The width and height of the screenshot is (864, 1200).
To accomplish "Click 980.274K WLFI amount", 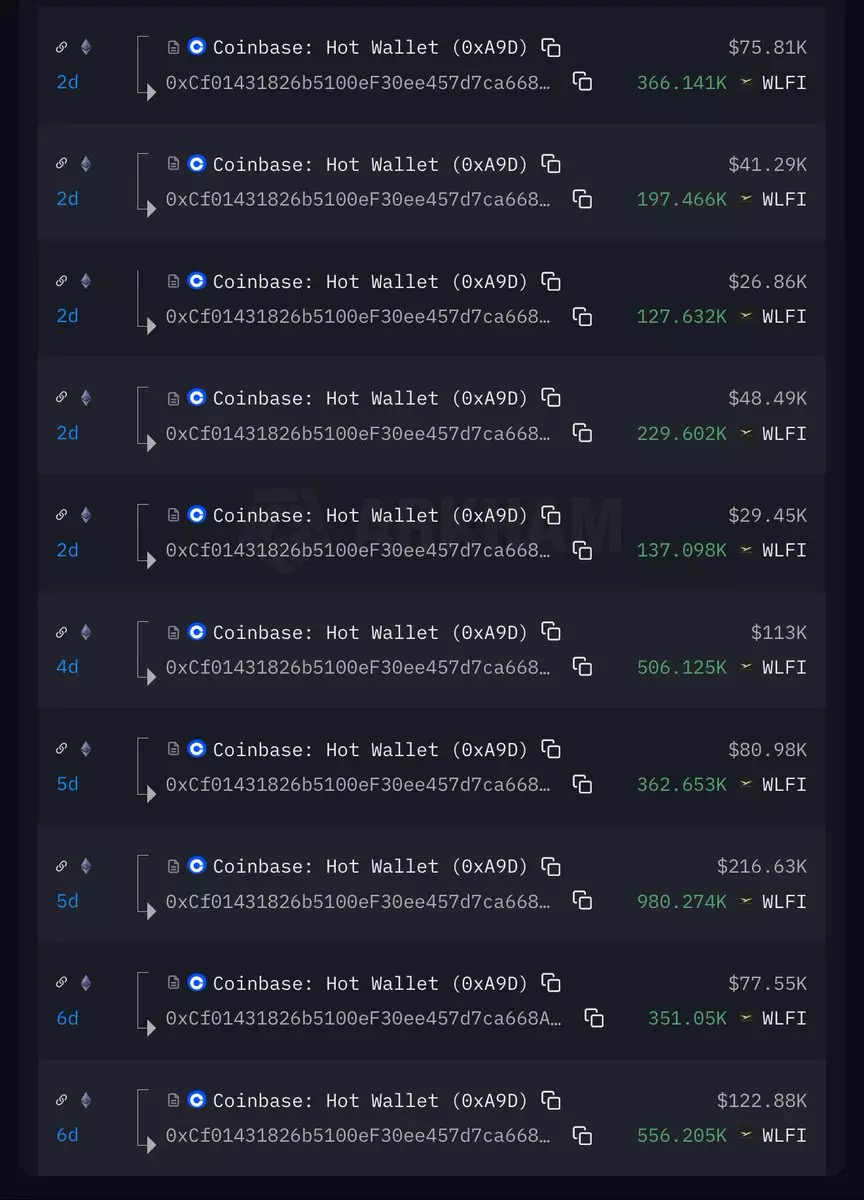I will tap(682, 901).
